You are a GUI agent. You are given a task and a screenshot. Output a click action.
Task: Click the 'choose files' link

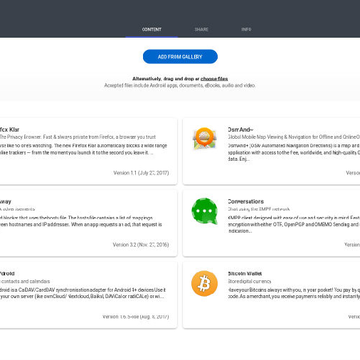pyautogui.click(x=214, y=79)
